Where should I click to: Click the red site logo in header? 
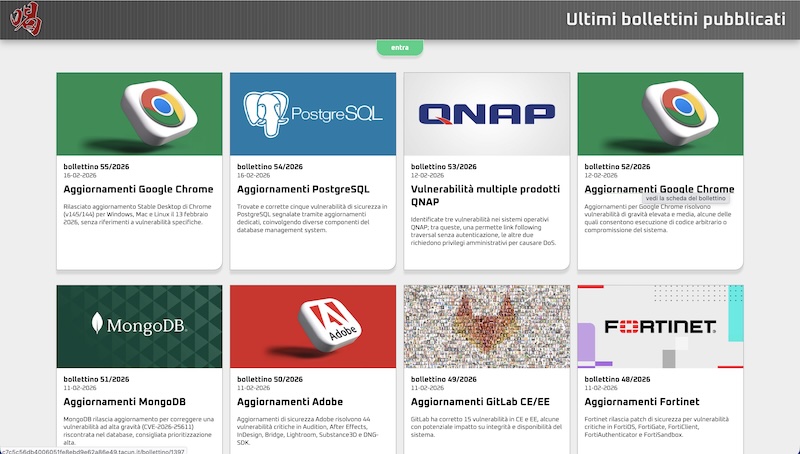pyautogui.click(x=20, y=20)
